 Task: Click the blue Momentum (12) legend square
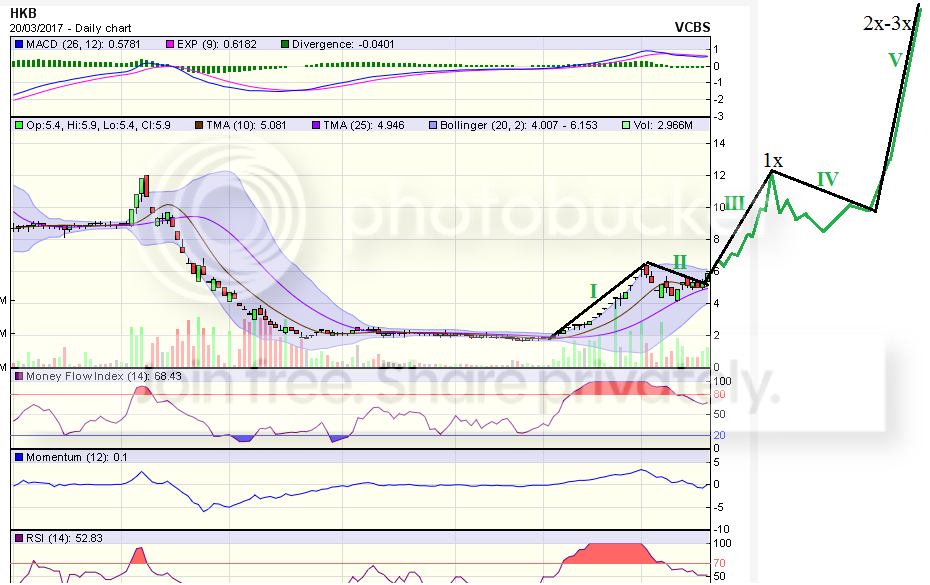18,457
